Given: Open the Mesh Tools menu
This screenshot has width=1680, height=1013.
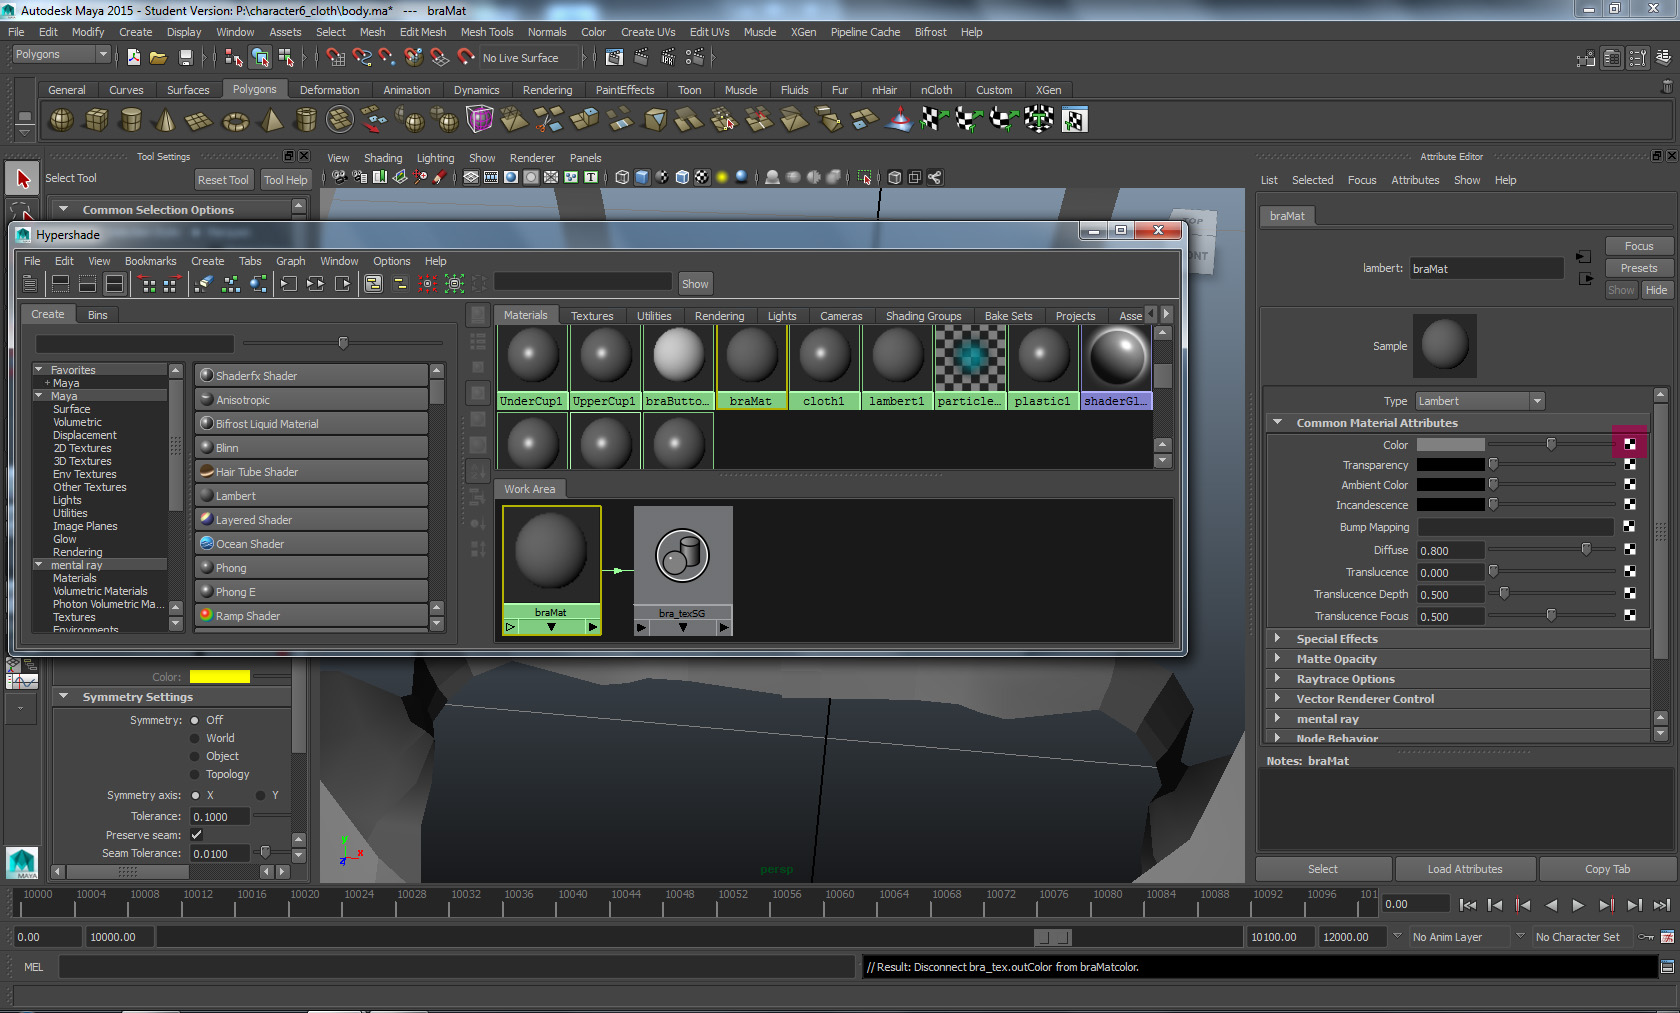Looking at the screenshot, I should (487, 32).
